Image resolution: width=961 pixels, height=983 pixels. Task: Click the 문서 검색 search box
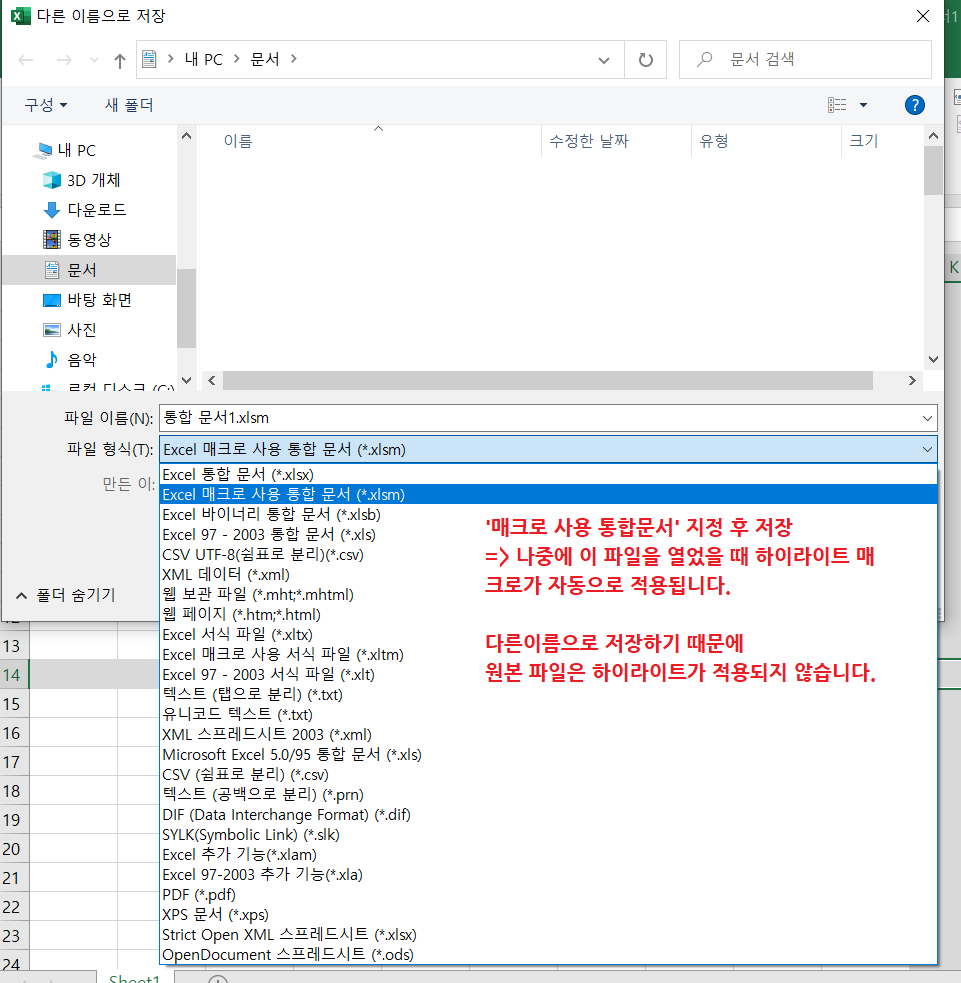[x=805, y=60]
